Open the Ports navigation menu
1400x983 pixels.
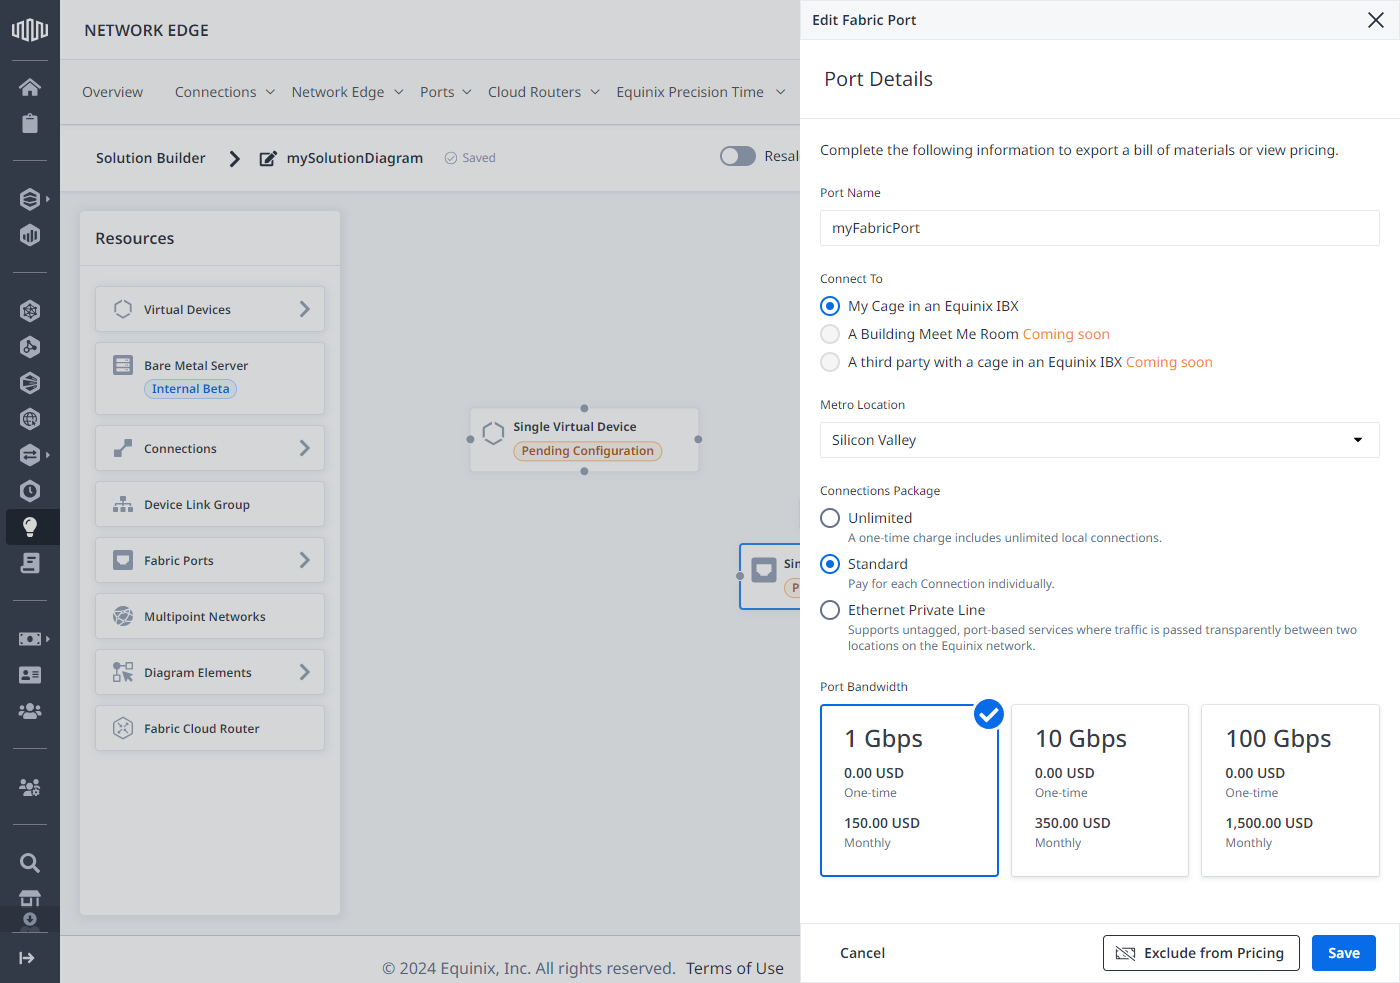click(x=445, y=92)
